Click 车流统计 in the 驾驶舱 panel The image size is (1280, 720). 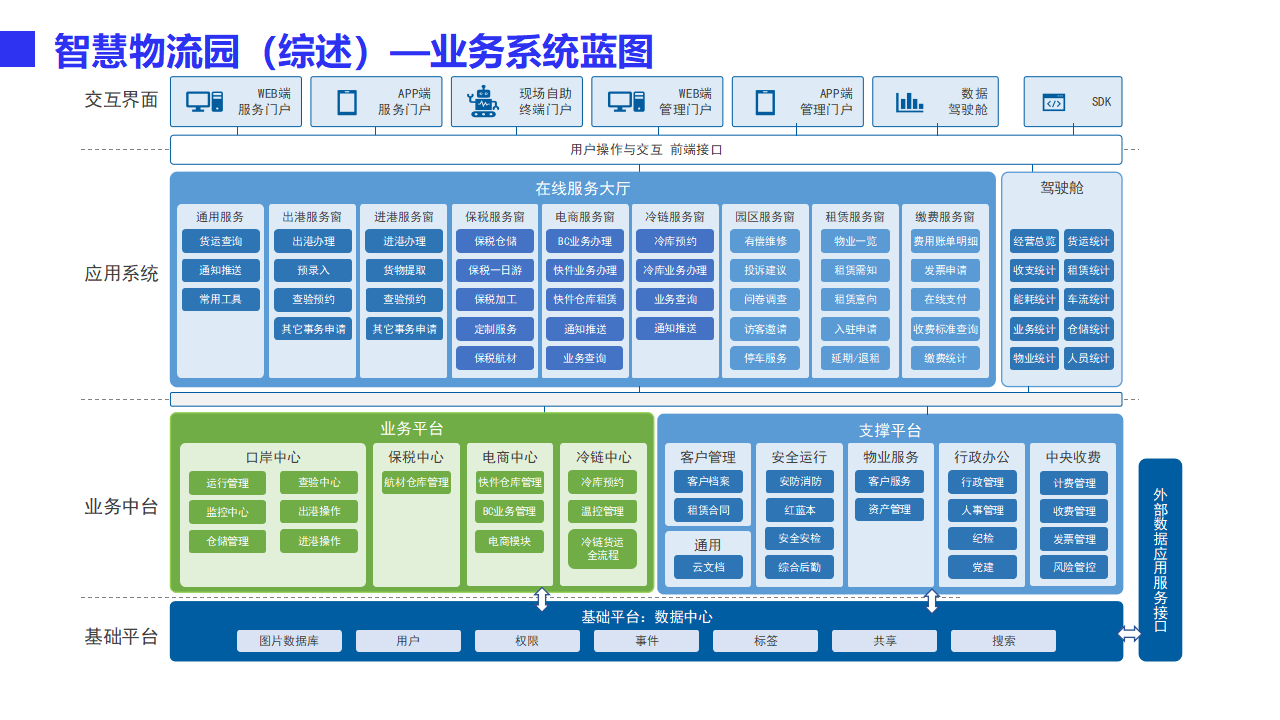[x=1088, y=299]
